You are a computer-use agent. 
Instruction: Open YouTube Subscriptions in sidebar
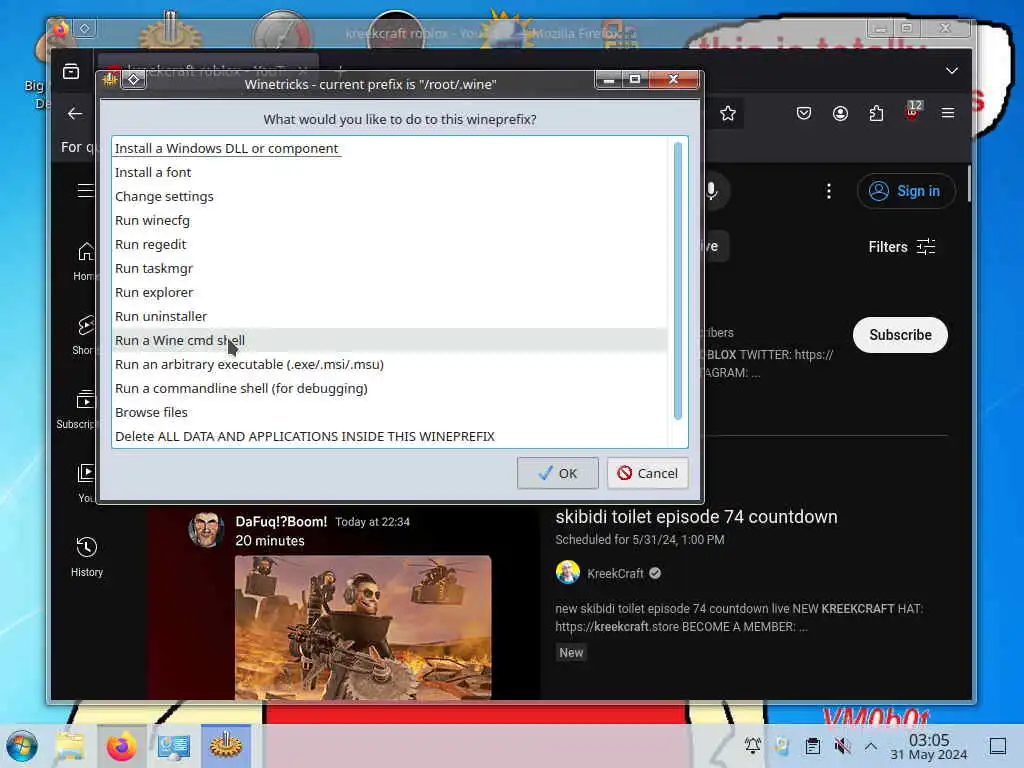77,409
